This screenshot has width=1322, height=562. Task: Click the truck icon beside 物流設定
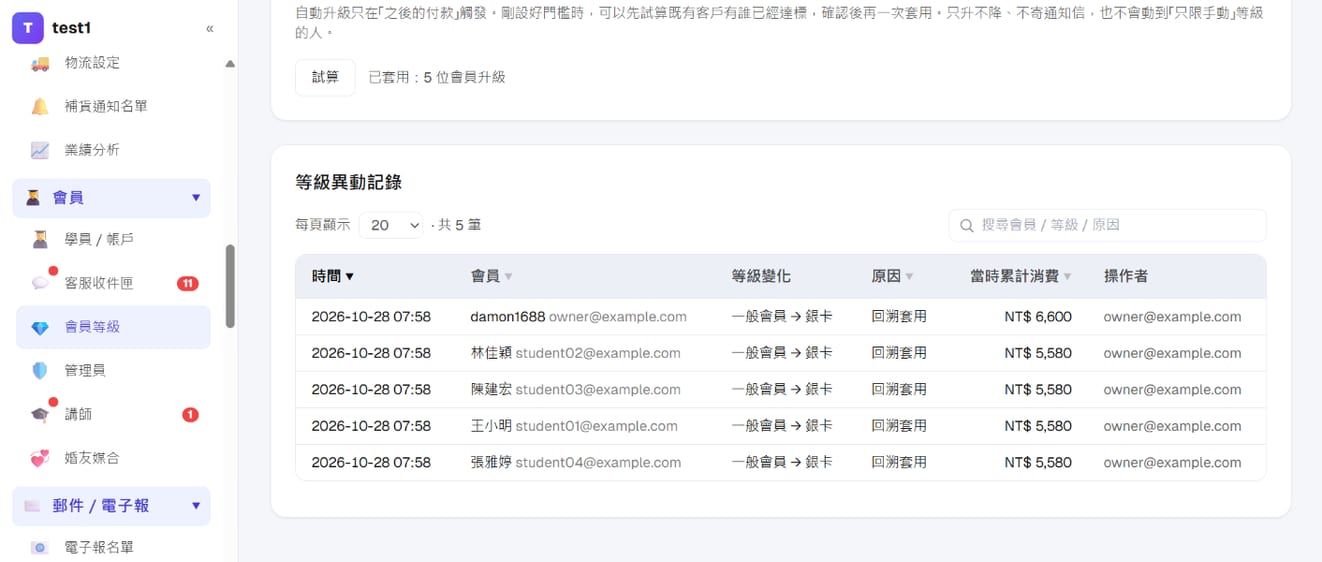tap(40, 63)
